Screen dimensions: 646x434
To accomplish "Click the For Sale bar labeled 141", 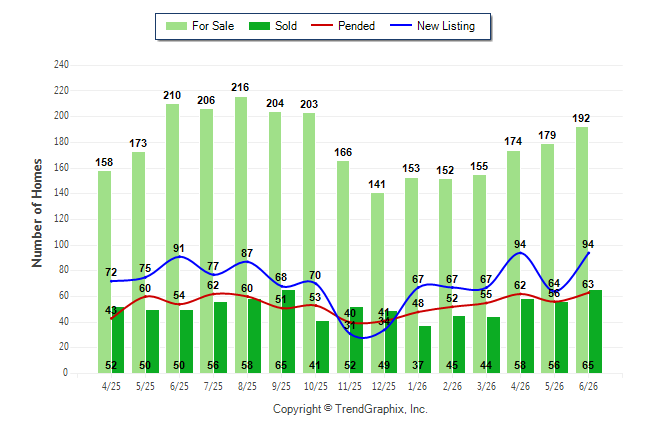I will [377, 283].
